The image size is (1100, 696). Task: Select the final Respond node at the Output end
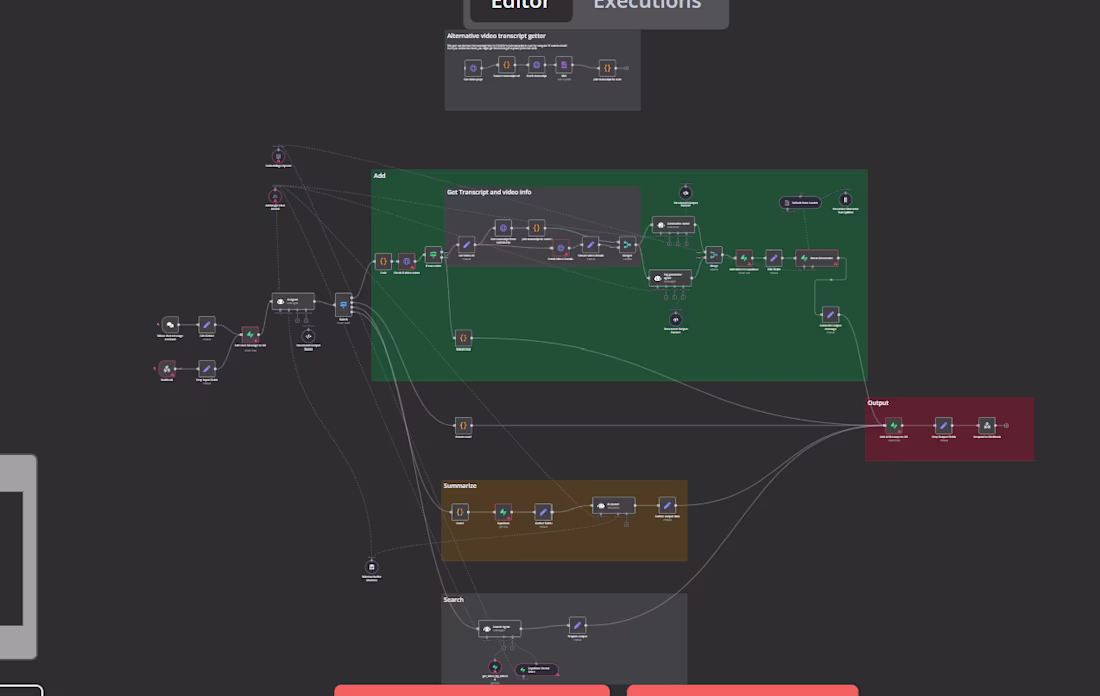click(x=987, y=426)
